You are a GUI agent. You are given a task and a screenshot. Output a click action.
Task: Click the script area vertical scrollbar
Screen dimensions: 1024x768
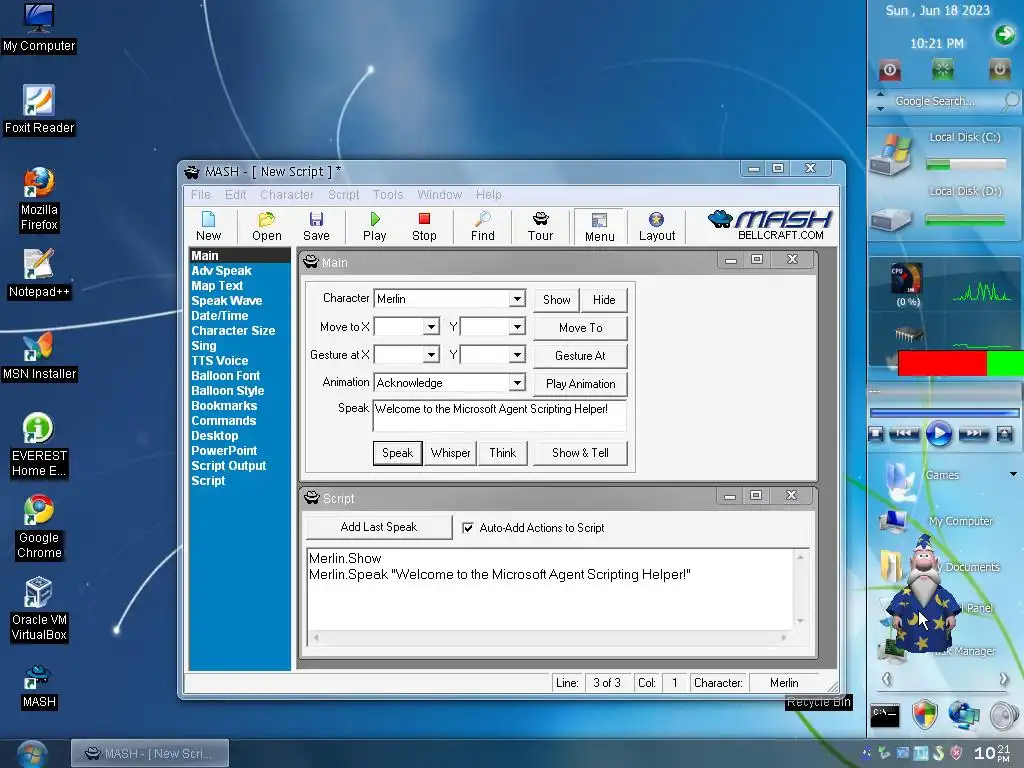tap(800, 589)
